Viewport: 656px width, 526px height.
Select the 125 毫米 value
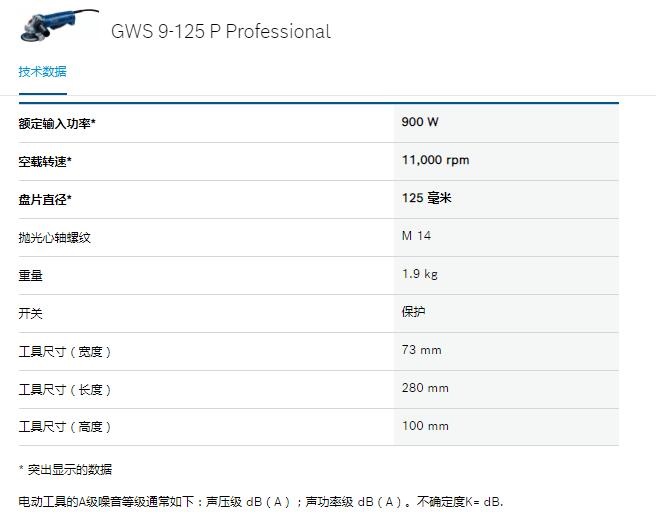pyautogui.click(x=426, y=198)
